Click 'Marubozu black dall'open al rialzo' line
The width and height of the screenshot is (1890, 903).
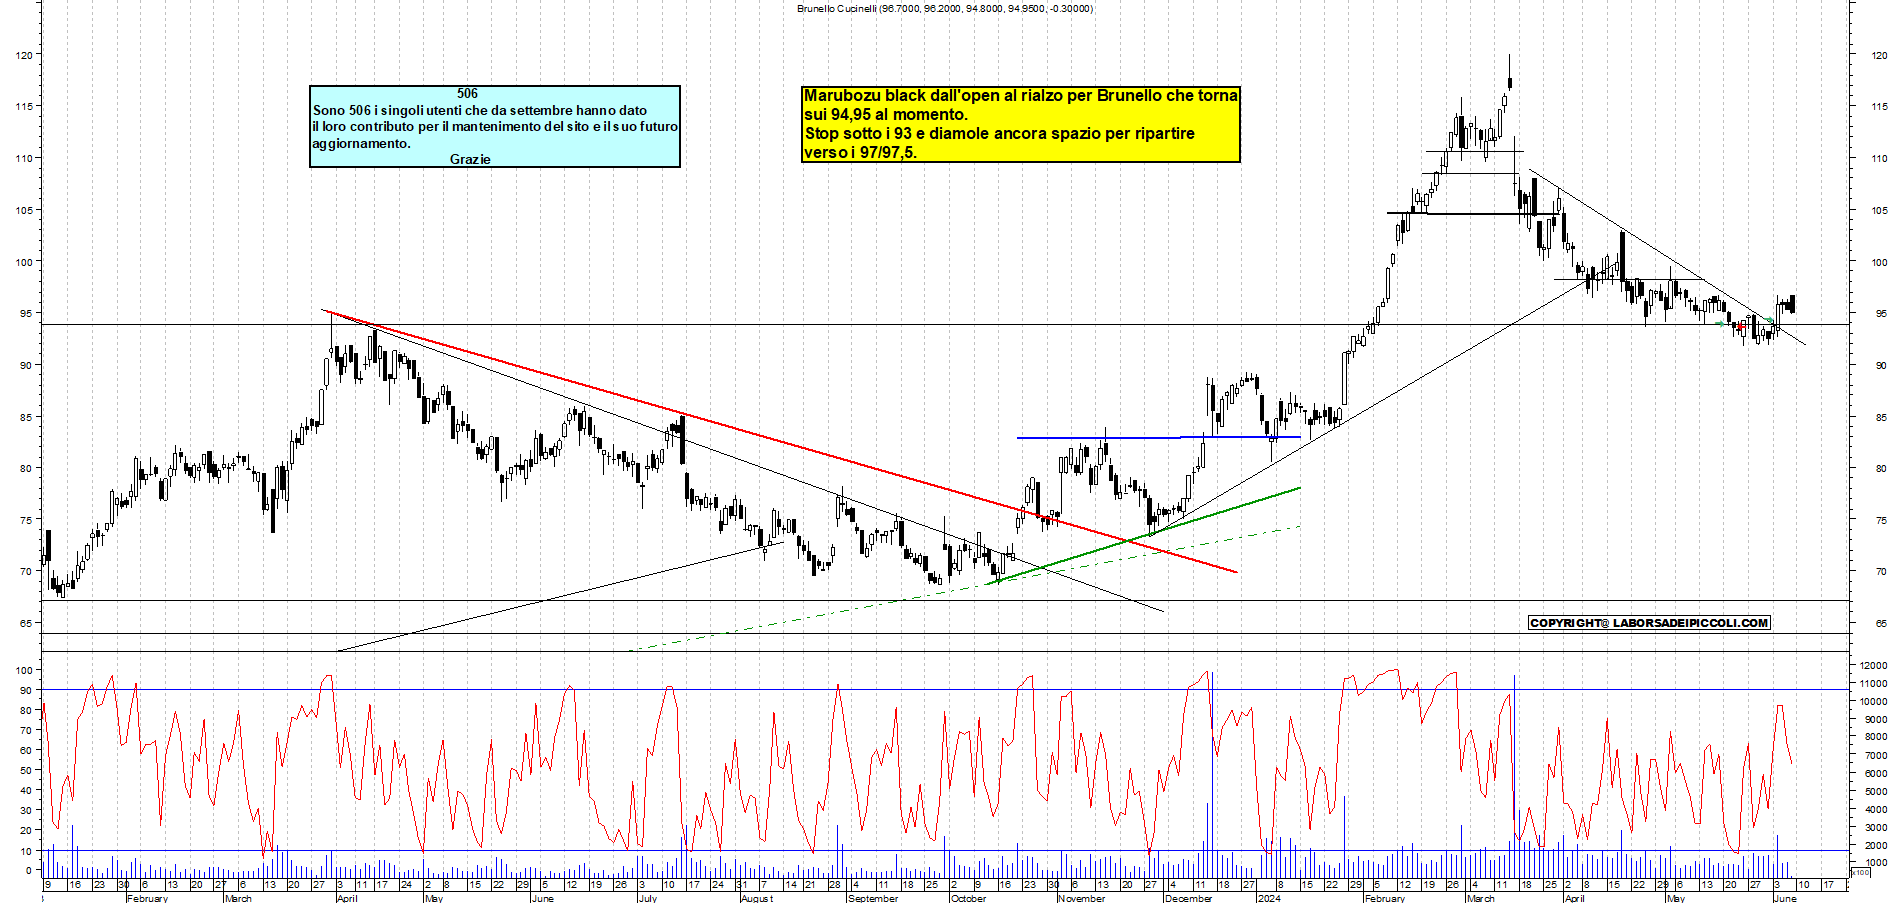click(1021, 95)
